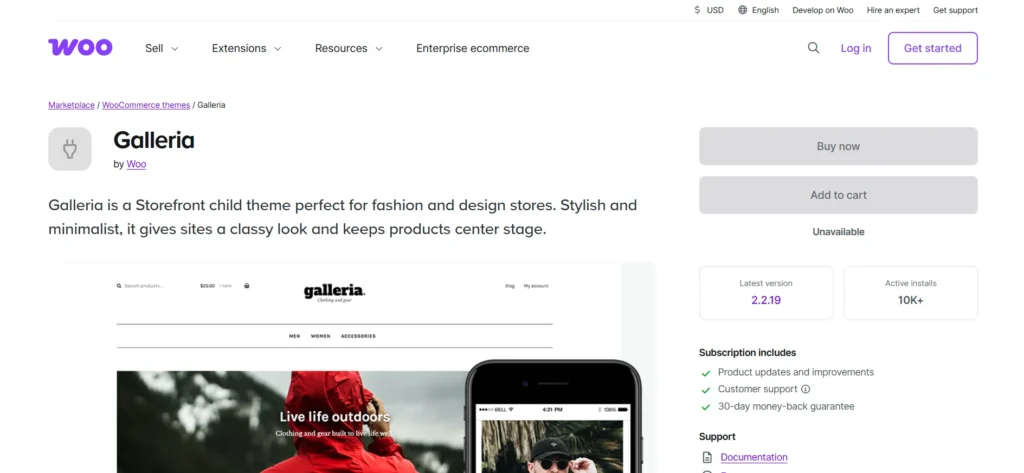Viewport: 1024px width, 473px height.
Task: Open Enterprise ecommerce menu item
Action: (x=473, y=48)
